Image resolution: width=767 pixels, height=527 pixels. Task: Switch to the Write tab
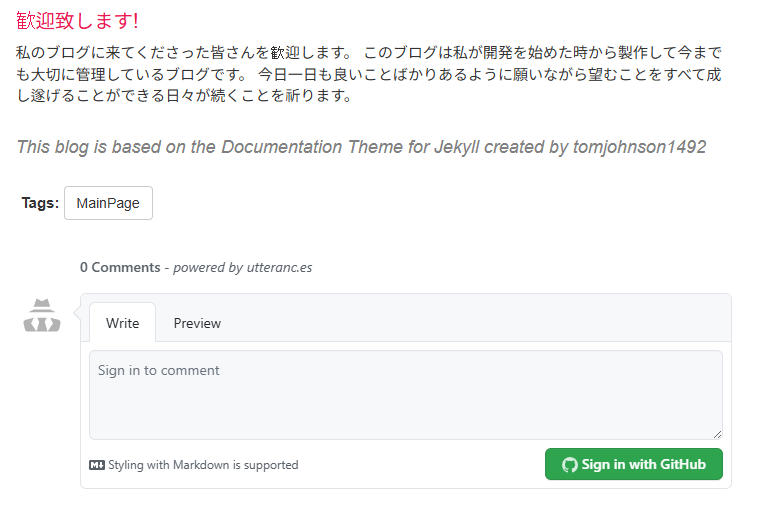(x=122, y=323)
